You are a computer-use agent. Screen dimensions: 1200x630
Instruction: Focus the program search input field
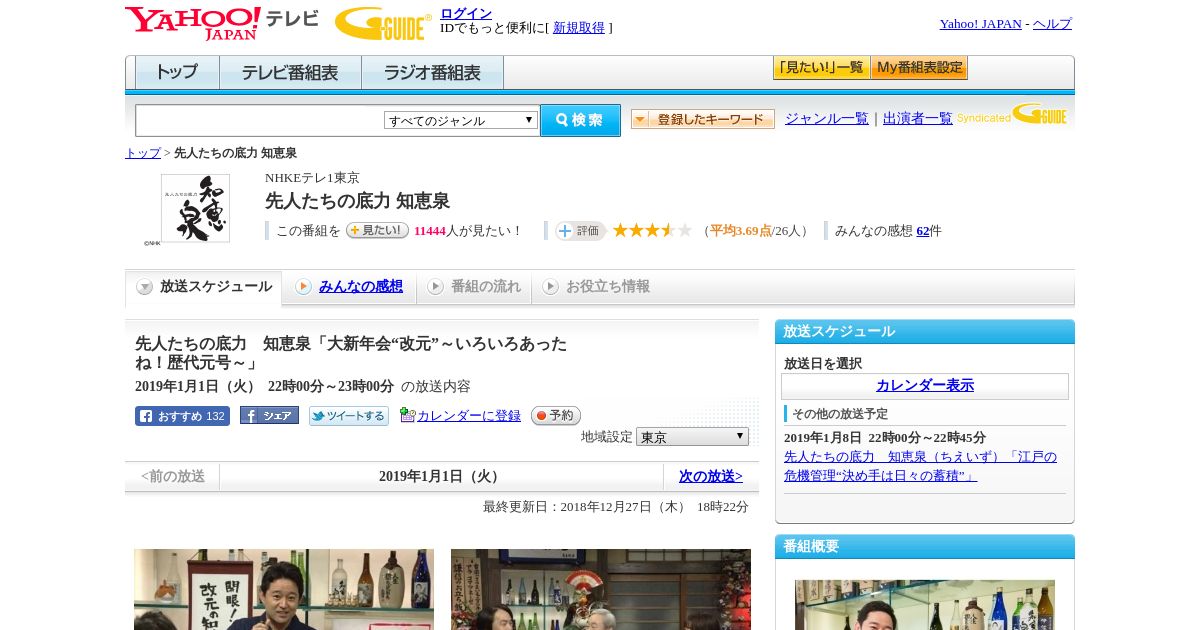coord(260,120)
